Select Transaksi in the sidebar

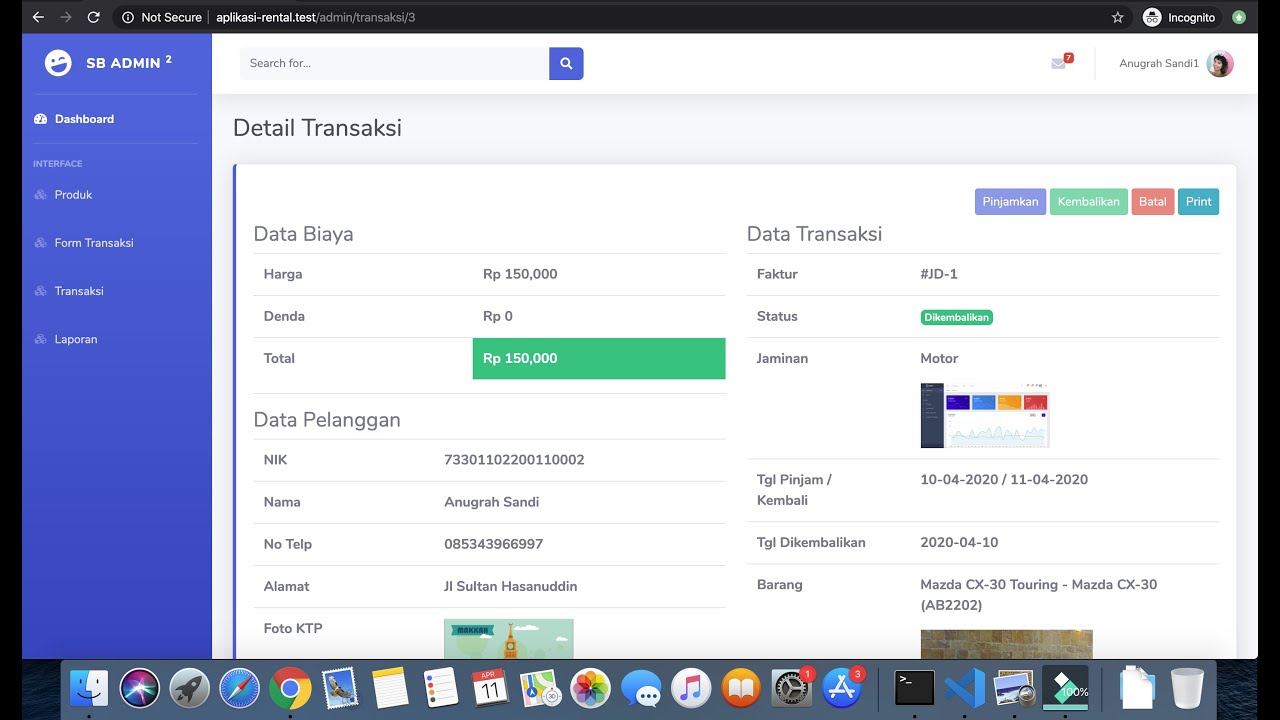click(79, 291)
